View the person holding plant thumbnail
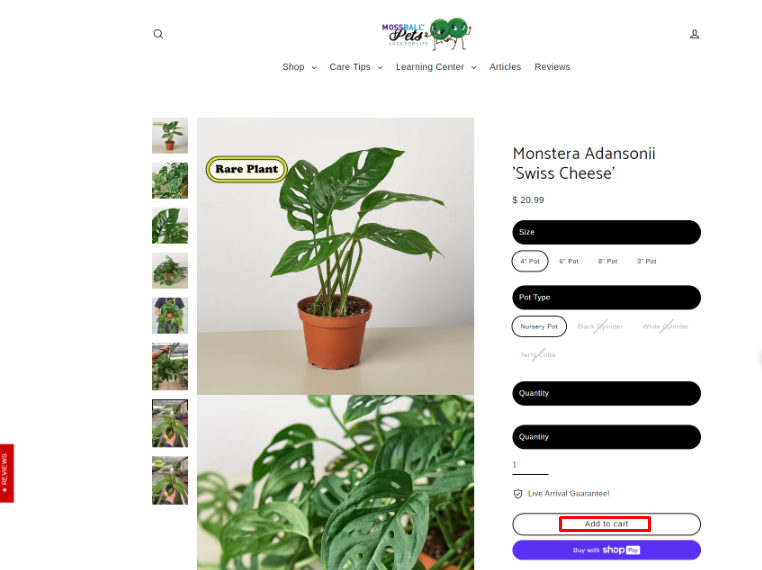 click(x=170, y=315)
